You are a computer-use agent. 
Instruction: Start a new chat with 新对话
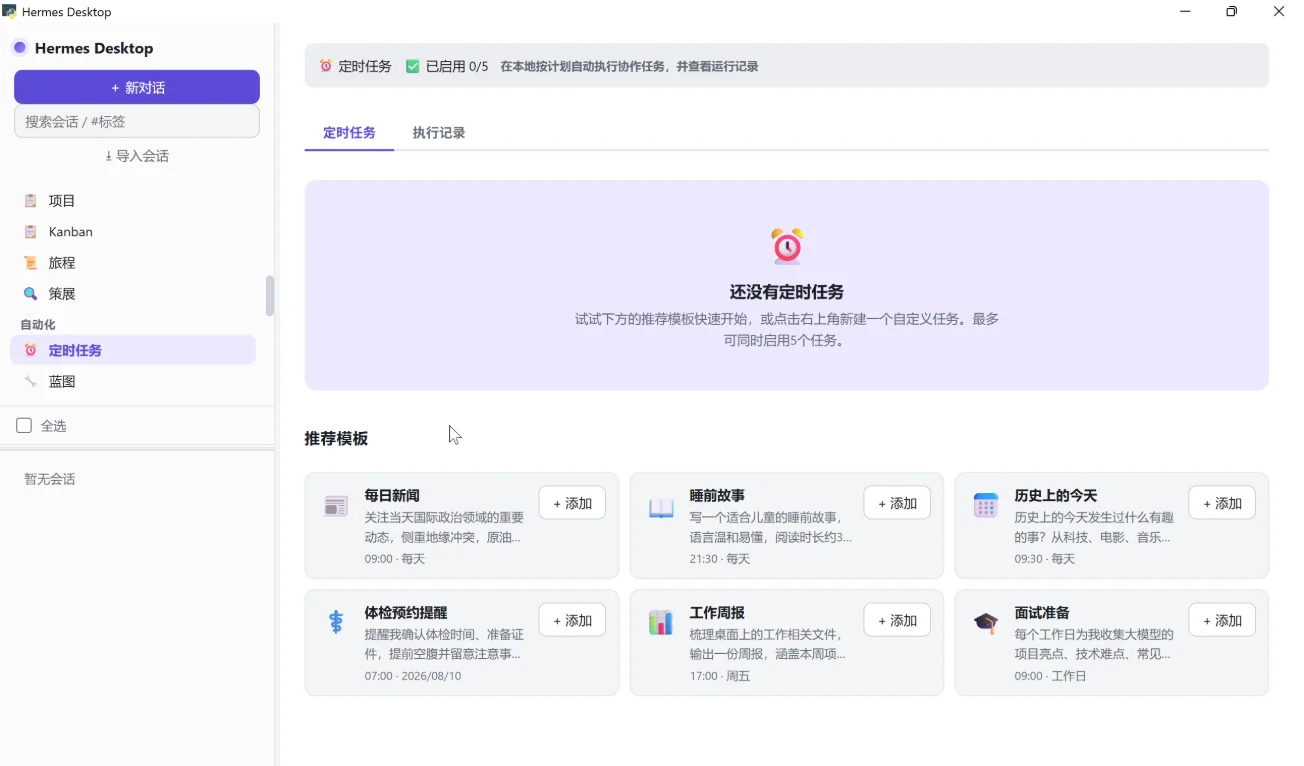coord(137,87)
